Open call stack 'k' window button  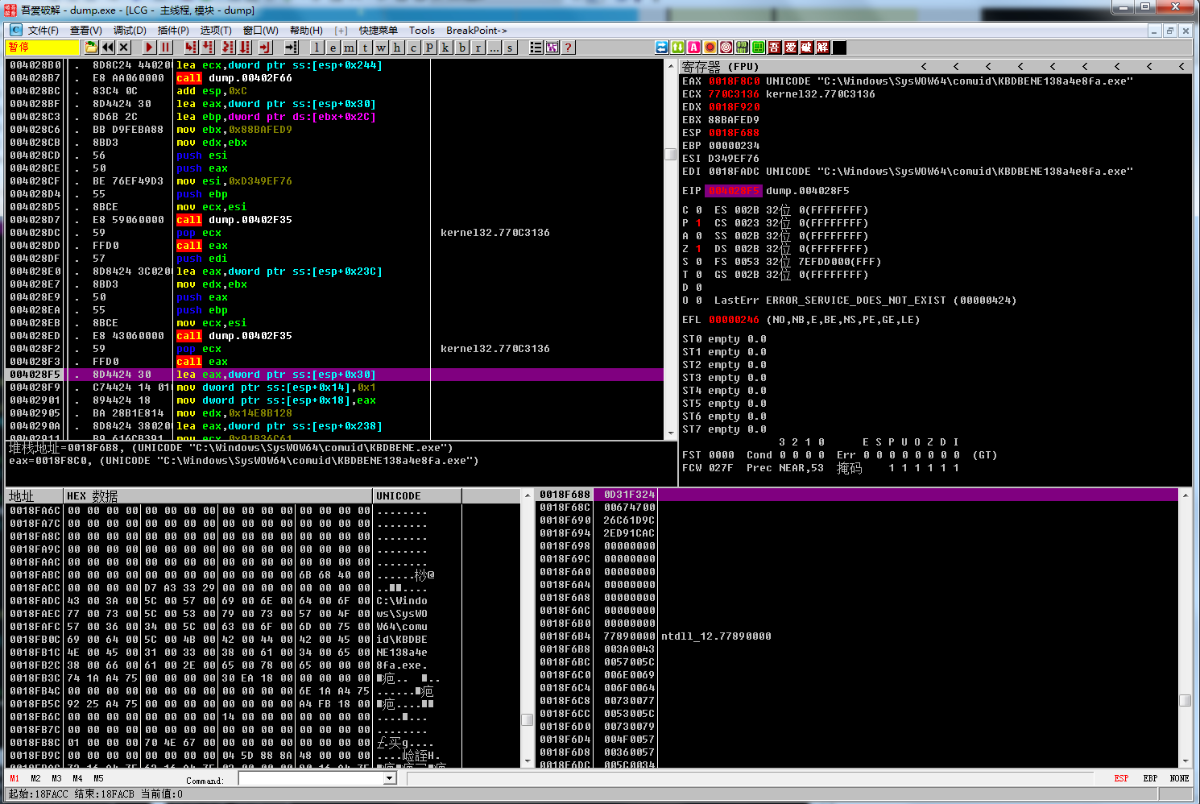tap(447, 47)
